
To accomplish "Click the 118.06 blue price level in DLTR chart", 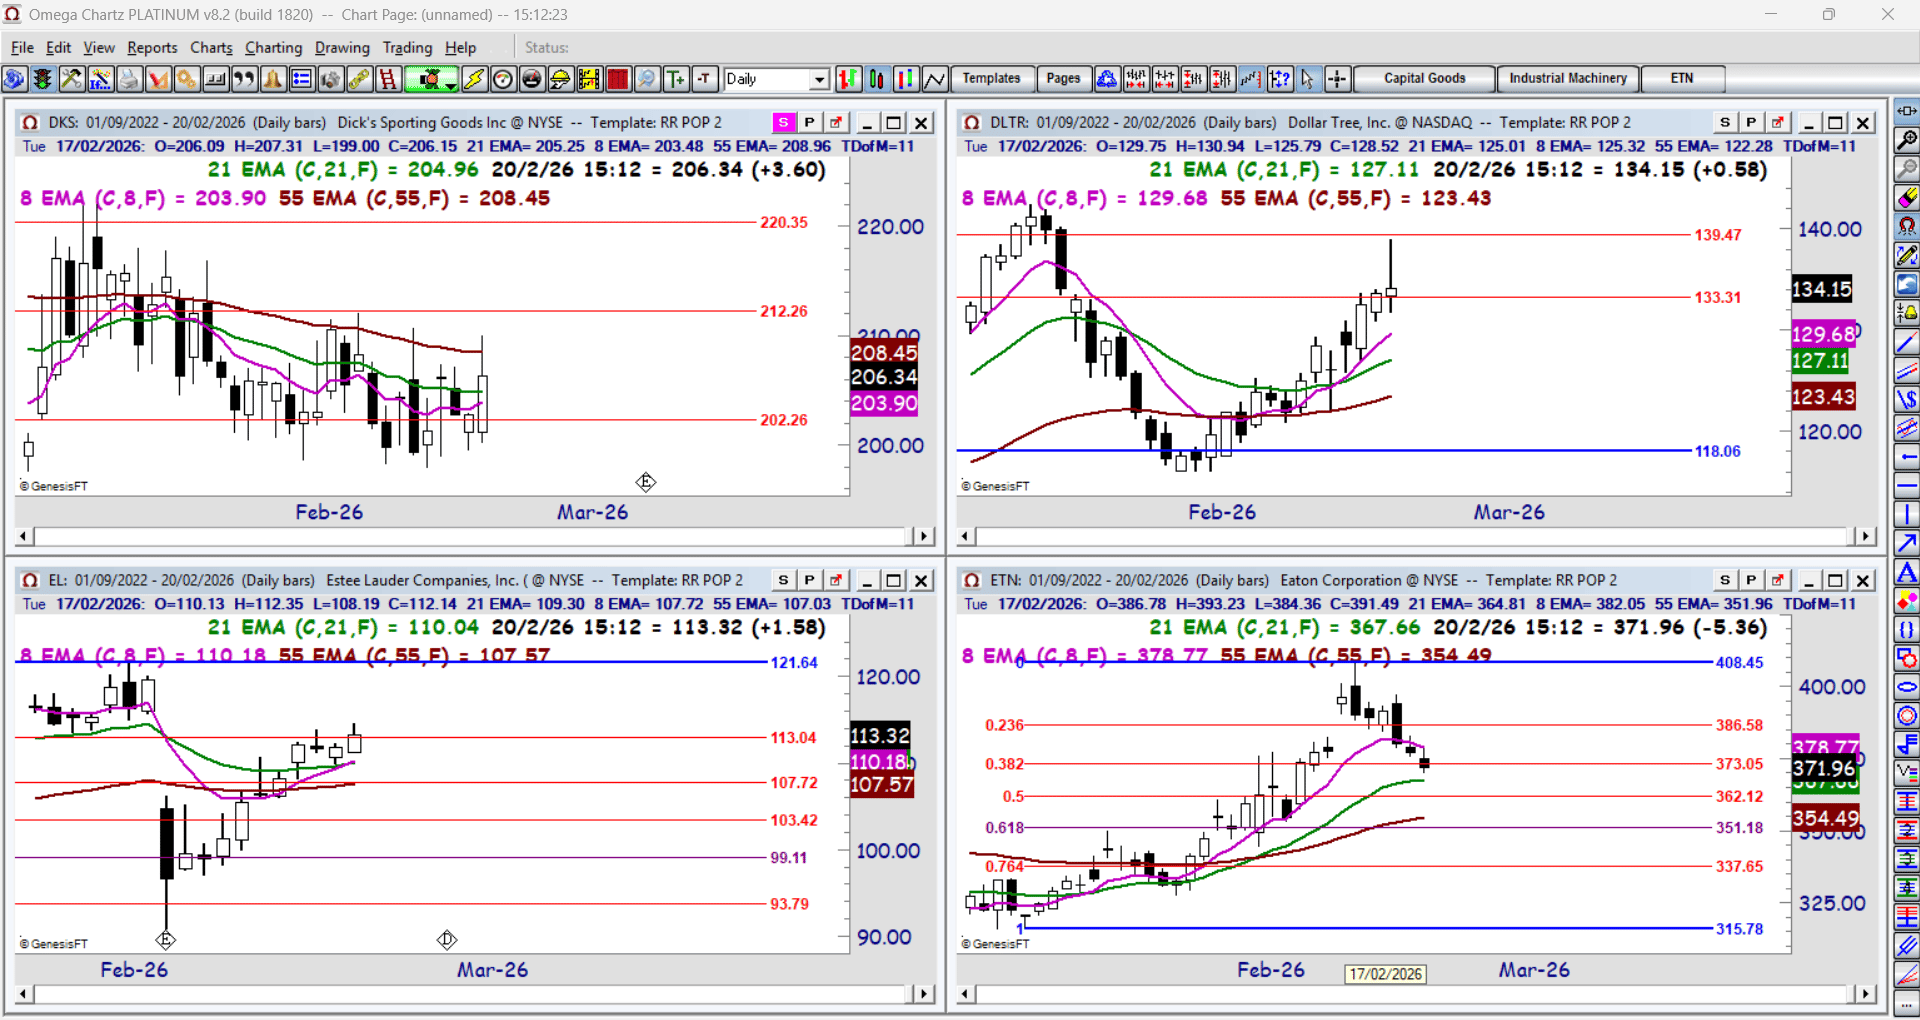I will click(x=1717, y=451).
